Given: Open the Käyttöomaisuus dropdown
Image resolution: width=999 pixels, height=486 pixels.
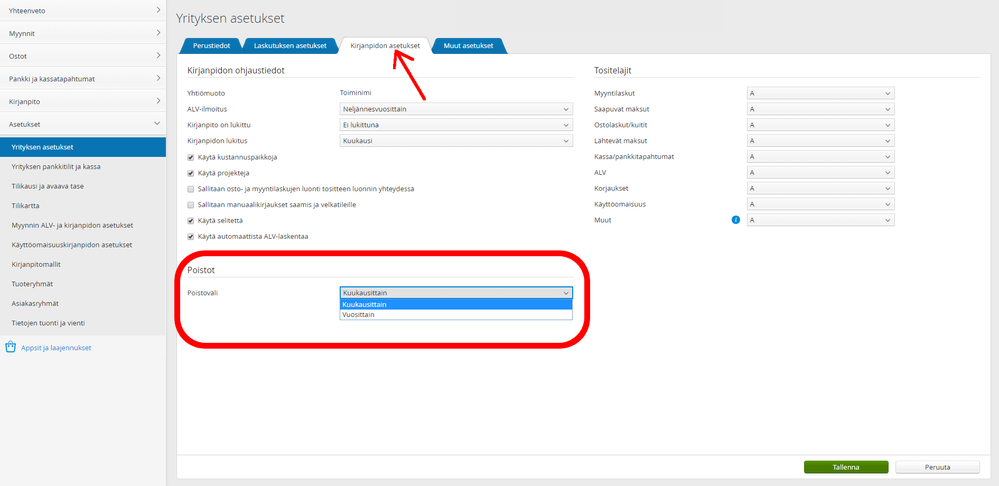Looking at the screenshot, I should coord(821,204).
